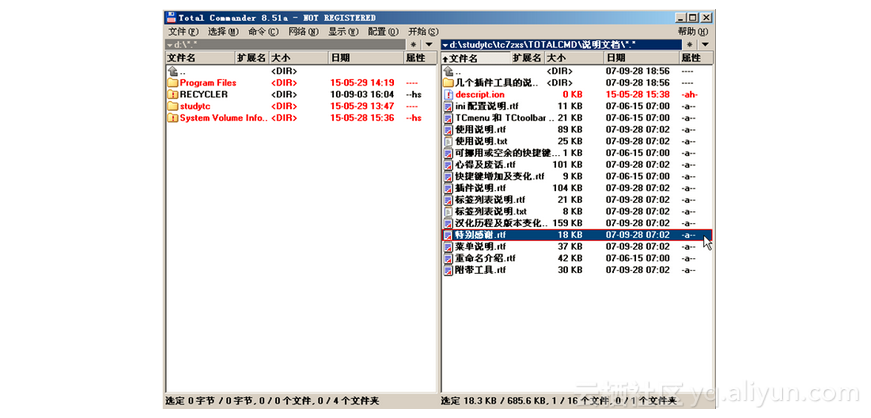Sort right panel by 大小 column header

pos(574,57)
